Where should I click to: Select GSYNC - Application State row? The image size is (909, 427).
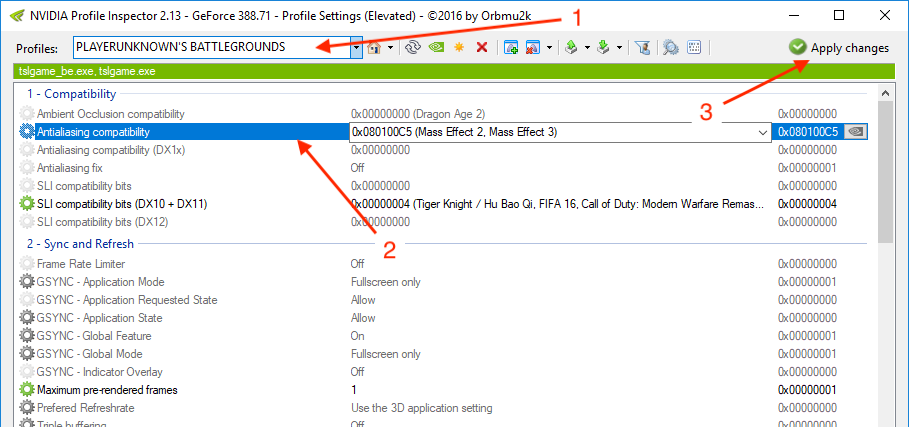click(x=443, y=318)
